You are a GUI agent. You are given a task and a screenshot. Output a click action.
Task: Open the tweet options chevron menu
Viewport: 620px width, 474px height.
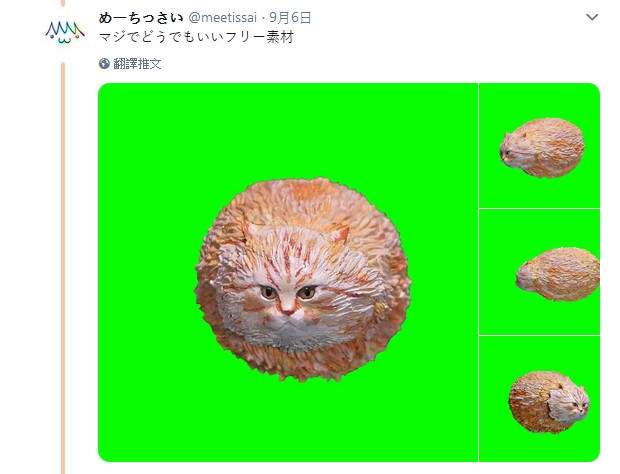point(592,17)
